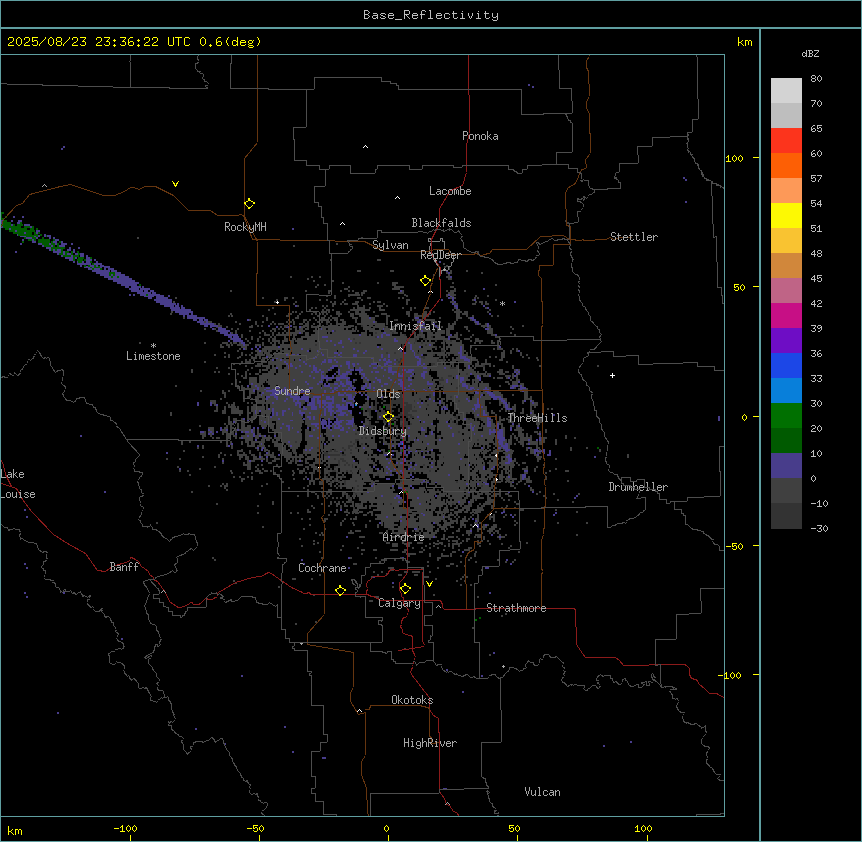Select the HighRiver label
862x842 pixels.
430,743
